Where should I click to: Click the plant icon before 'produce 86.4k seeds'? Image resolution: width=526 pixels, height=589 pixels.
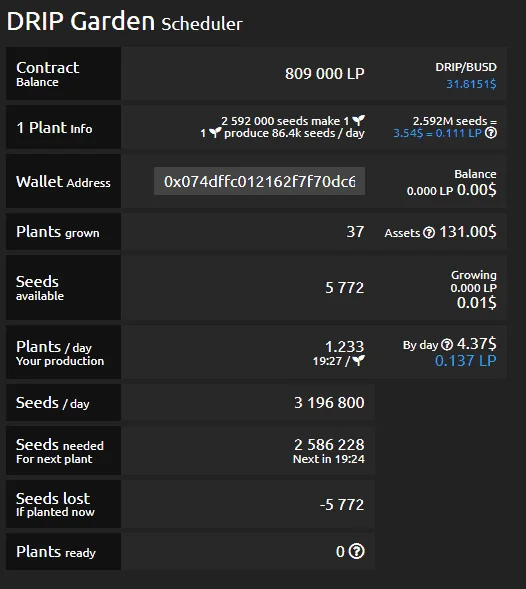tap(215, 132)
